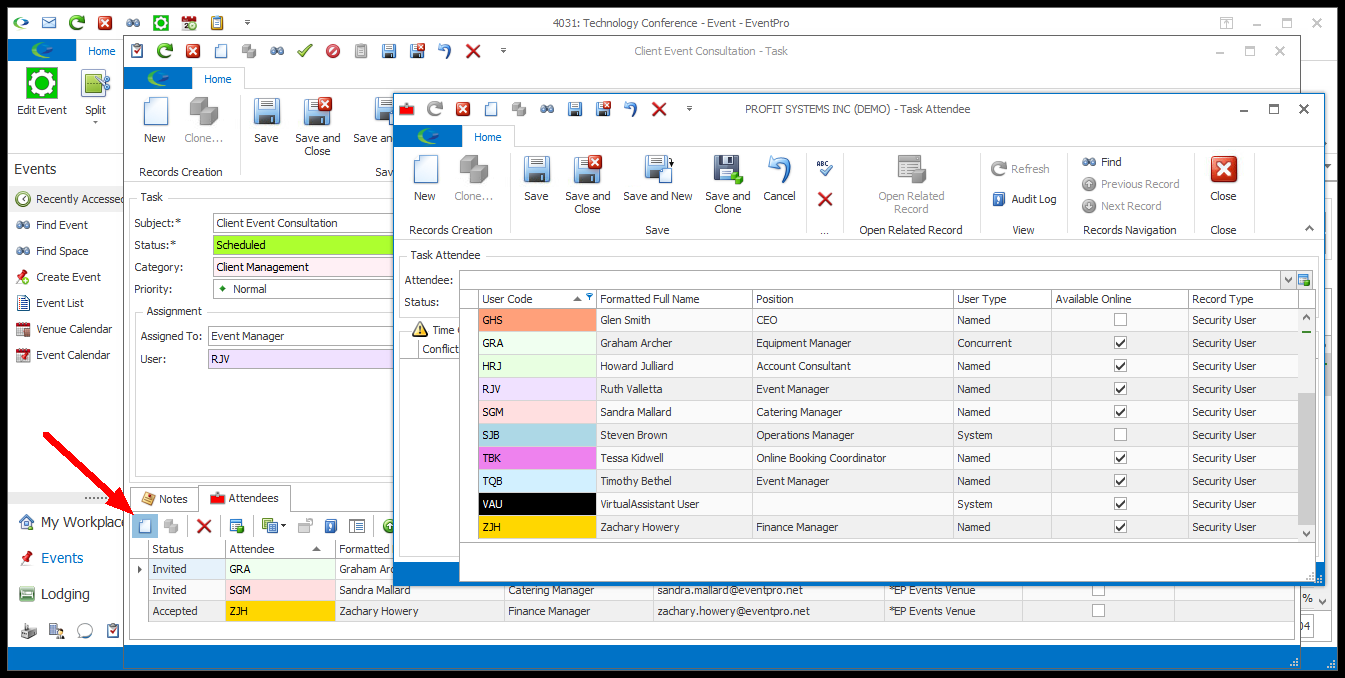
Task: Open Find Event in Events list
Action: [x=62, y=225]
